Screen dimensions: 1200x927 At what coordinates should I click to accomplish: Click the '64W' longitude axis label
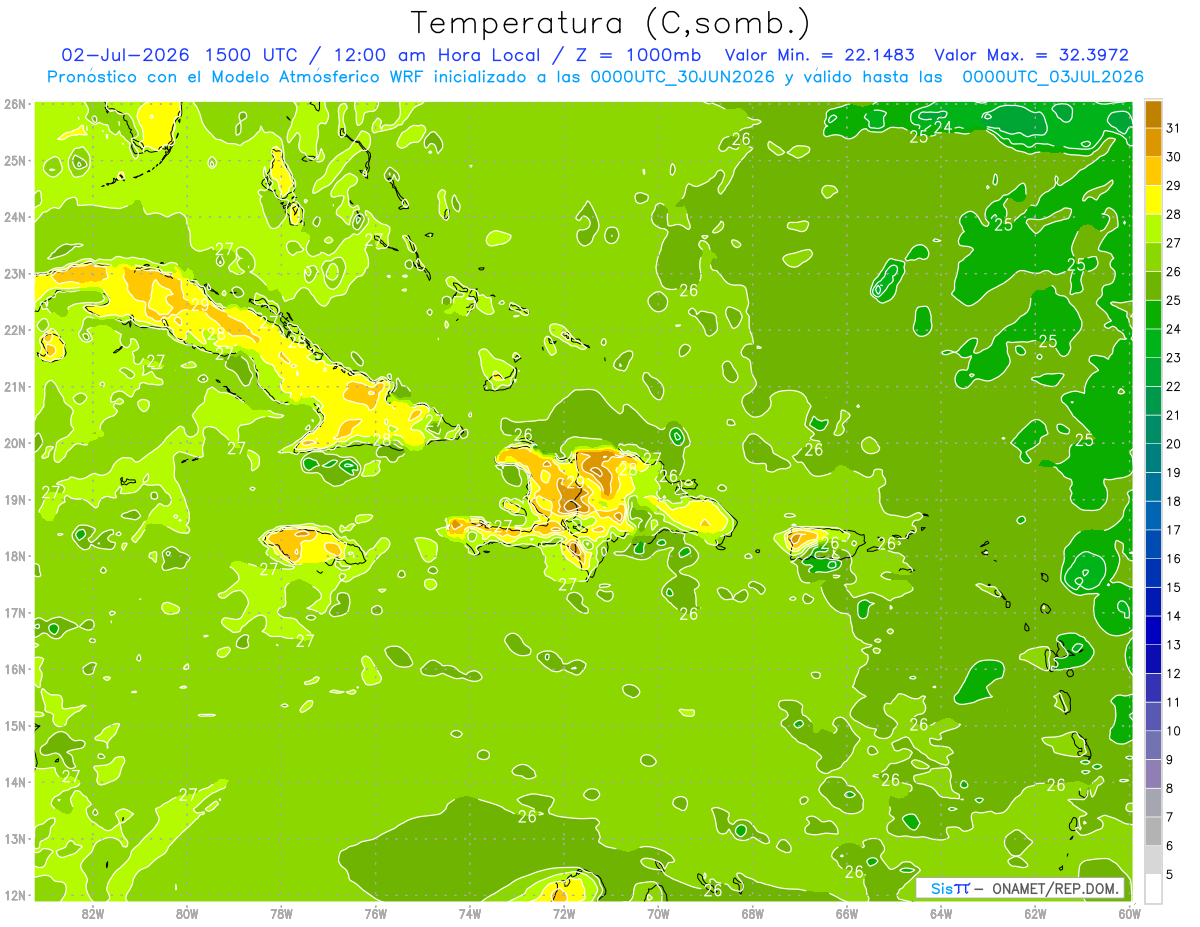(x=941, y=913)
